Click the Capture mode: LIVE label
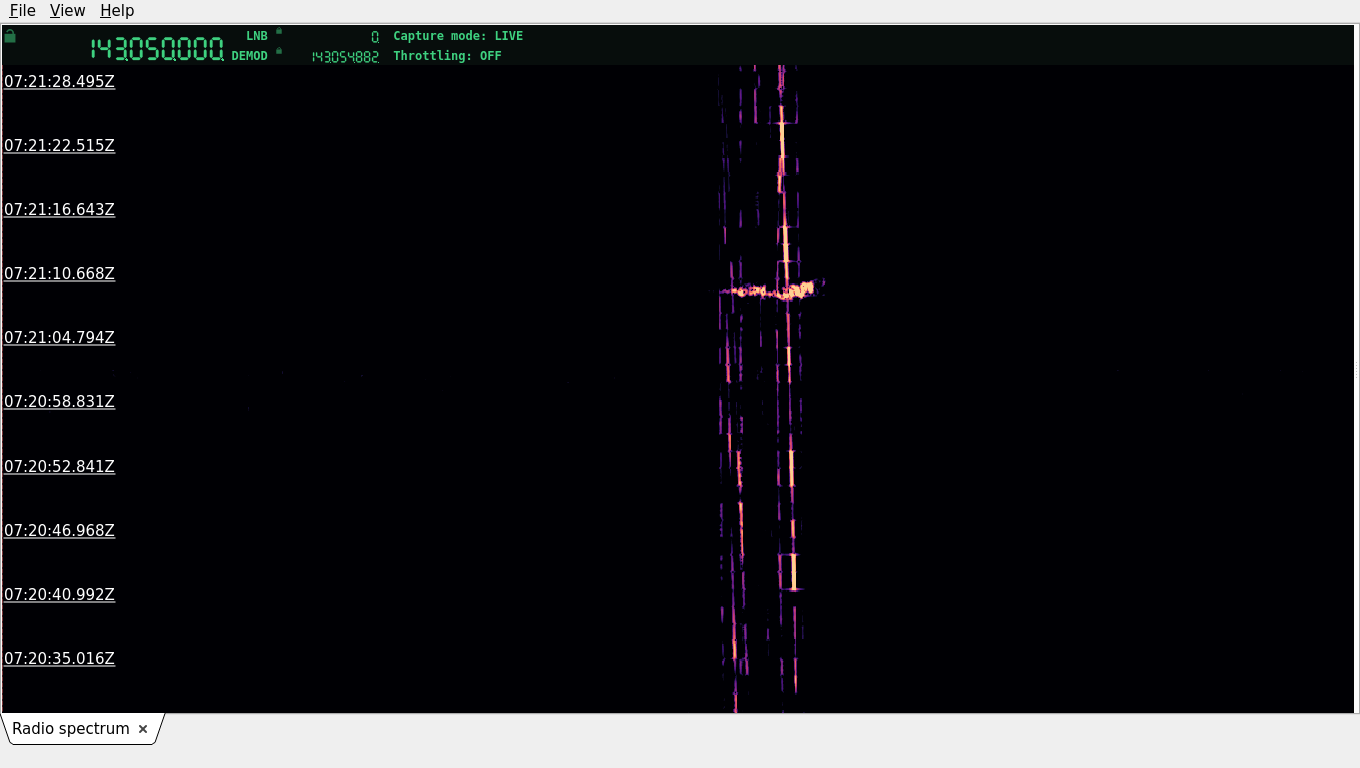The width and height of the screenshot is (1360, 768). coord(458,36)
